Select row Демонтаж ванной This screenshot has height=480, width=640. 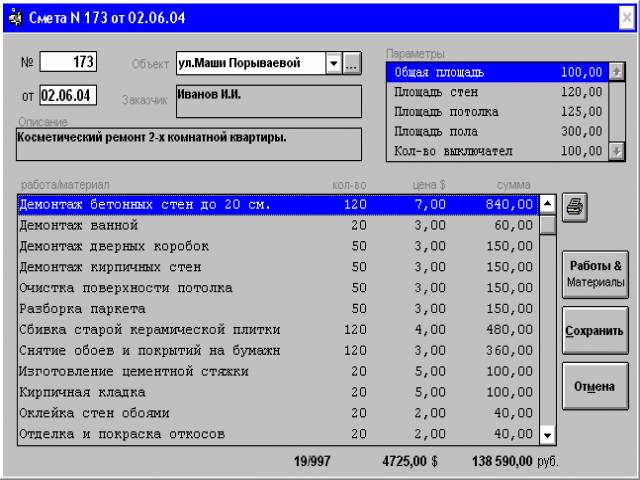point(278,225)
